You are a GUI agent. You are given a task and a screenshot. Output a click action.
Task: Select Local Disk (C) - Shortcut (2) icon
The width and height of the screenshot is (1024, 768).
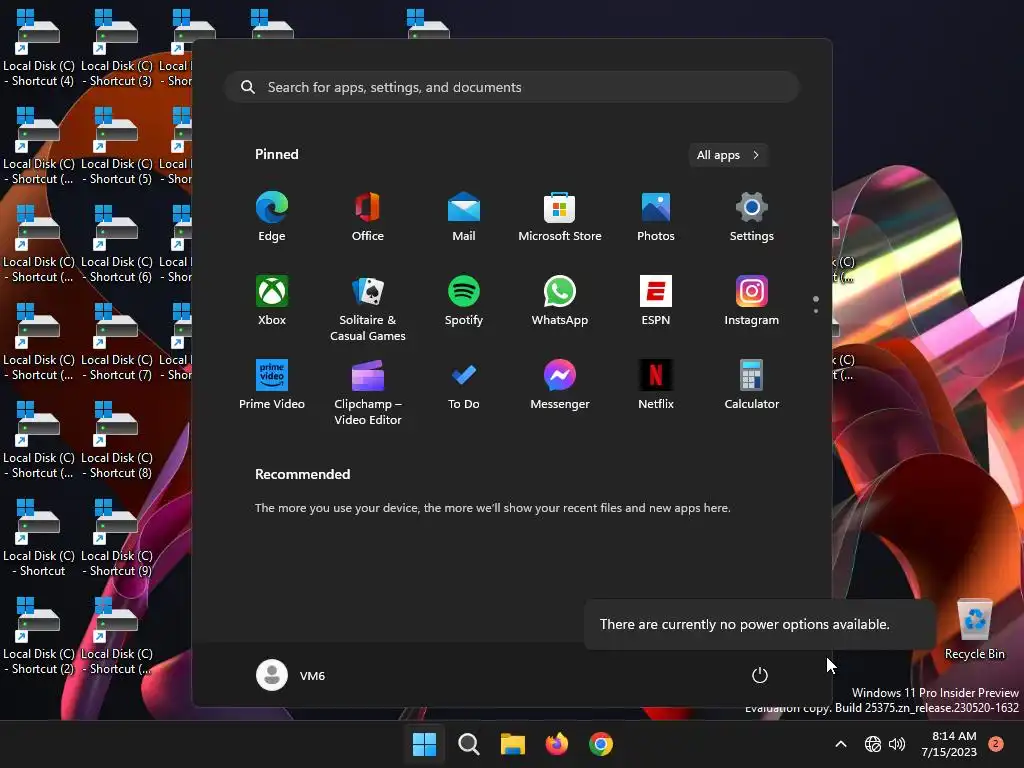[x=39, y=636]
